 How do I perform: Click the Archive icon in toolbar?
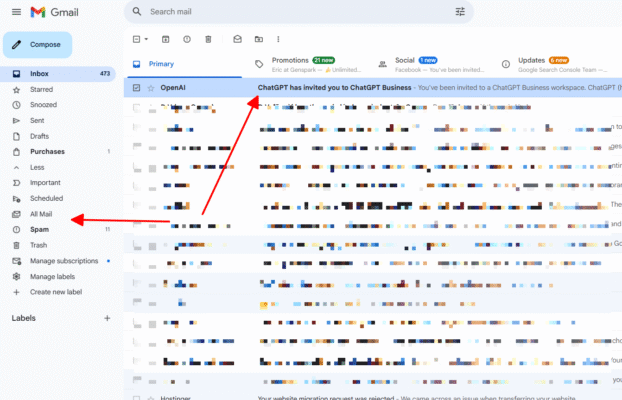click(x=164, y=39)
